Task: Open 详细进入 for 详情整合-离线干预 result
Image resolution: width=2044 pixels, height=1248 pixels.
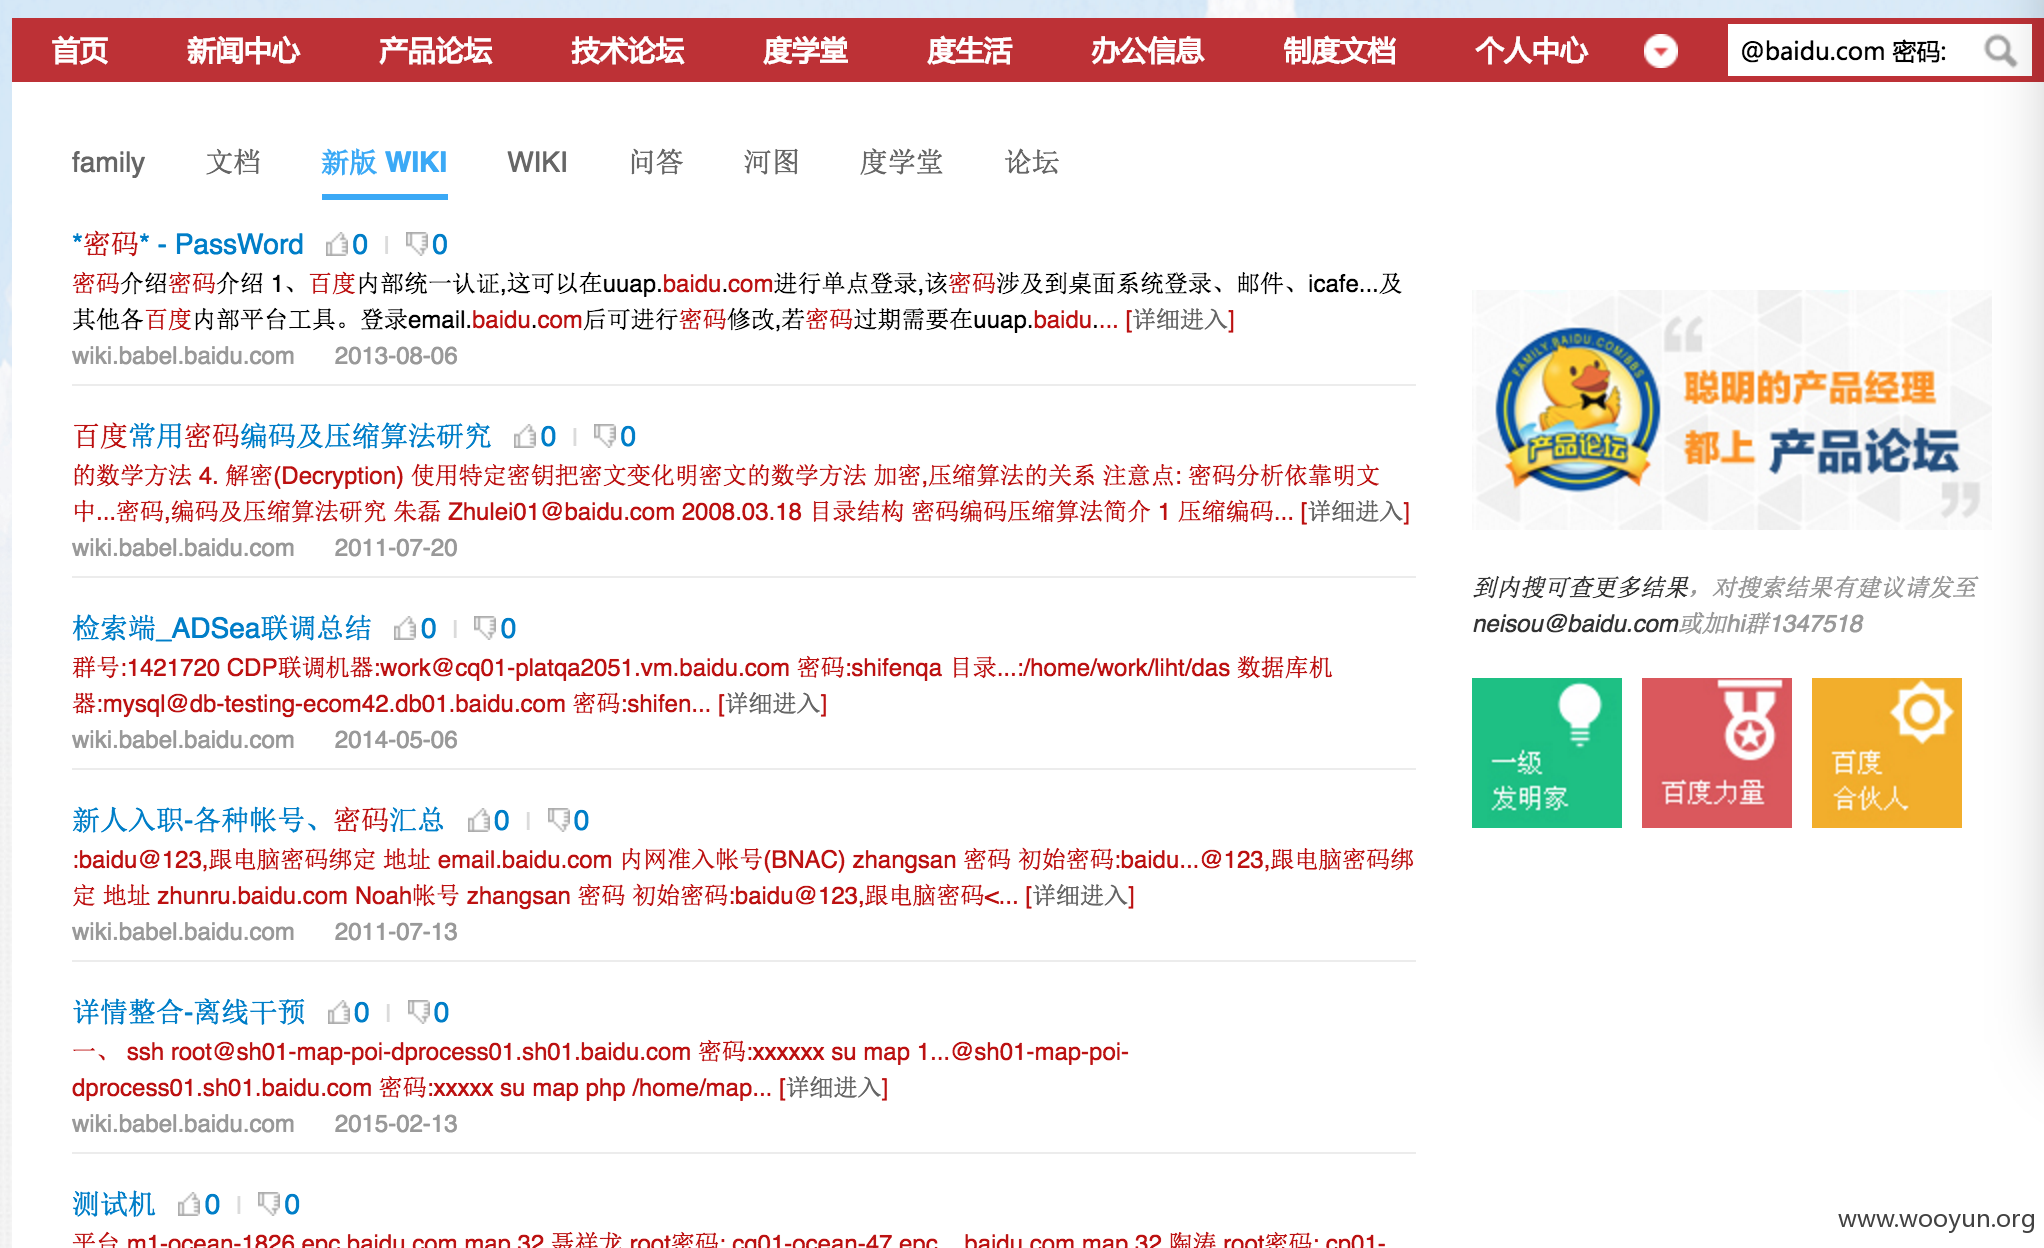Action: click(833, 1088)
